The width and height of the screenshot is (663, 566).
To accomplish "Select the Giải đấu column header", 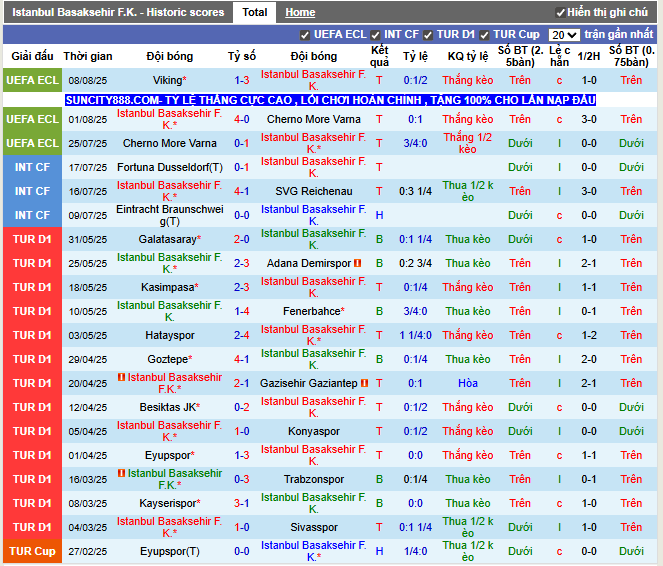I will click(x=32, y=56).
